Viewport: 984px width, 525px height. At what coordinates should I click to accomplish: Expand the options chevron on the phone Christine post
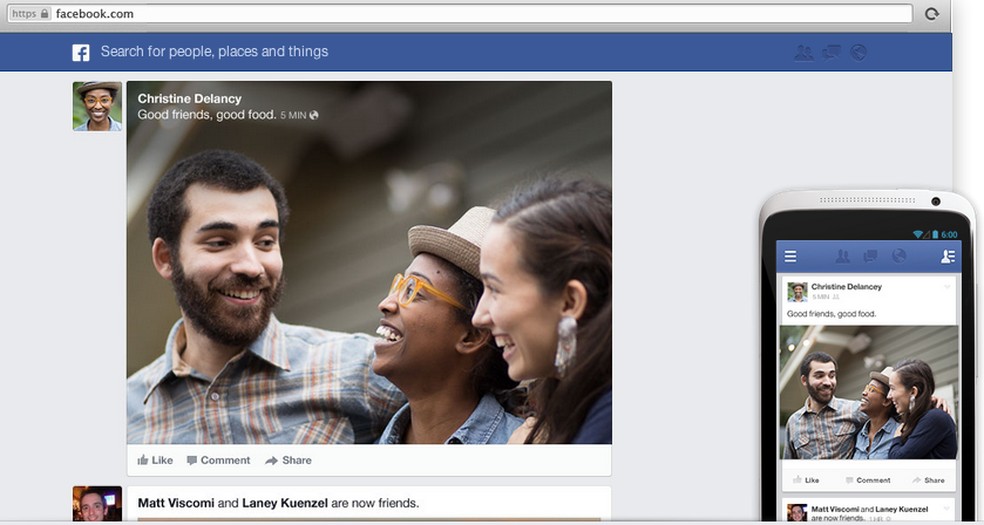click(947, 287)
